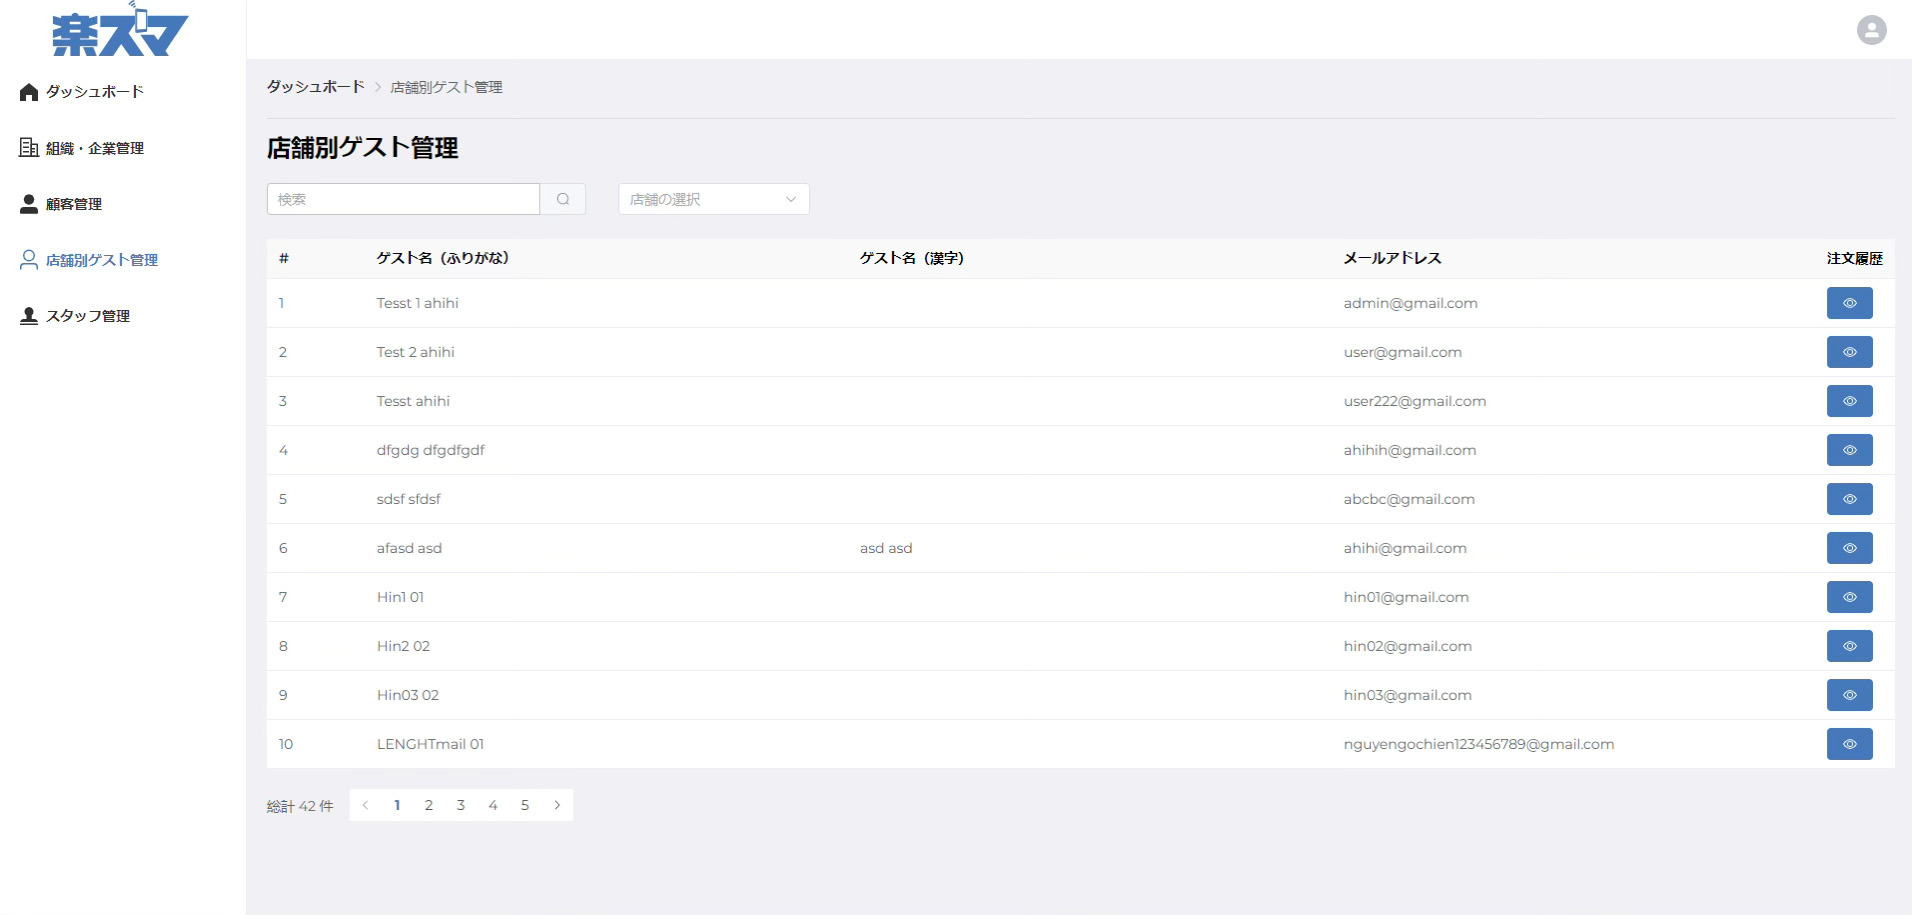View order history for admin@gmail.com

[x=1849, y=303]
